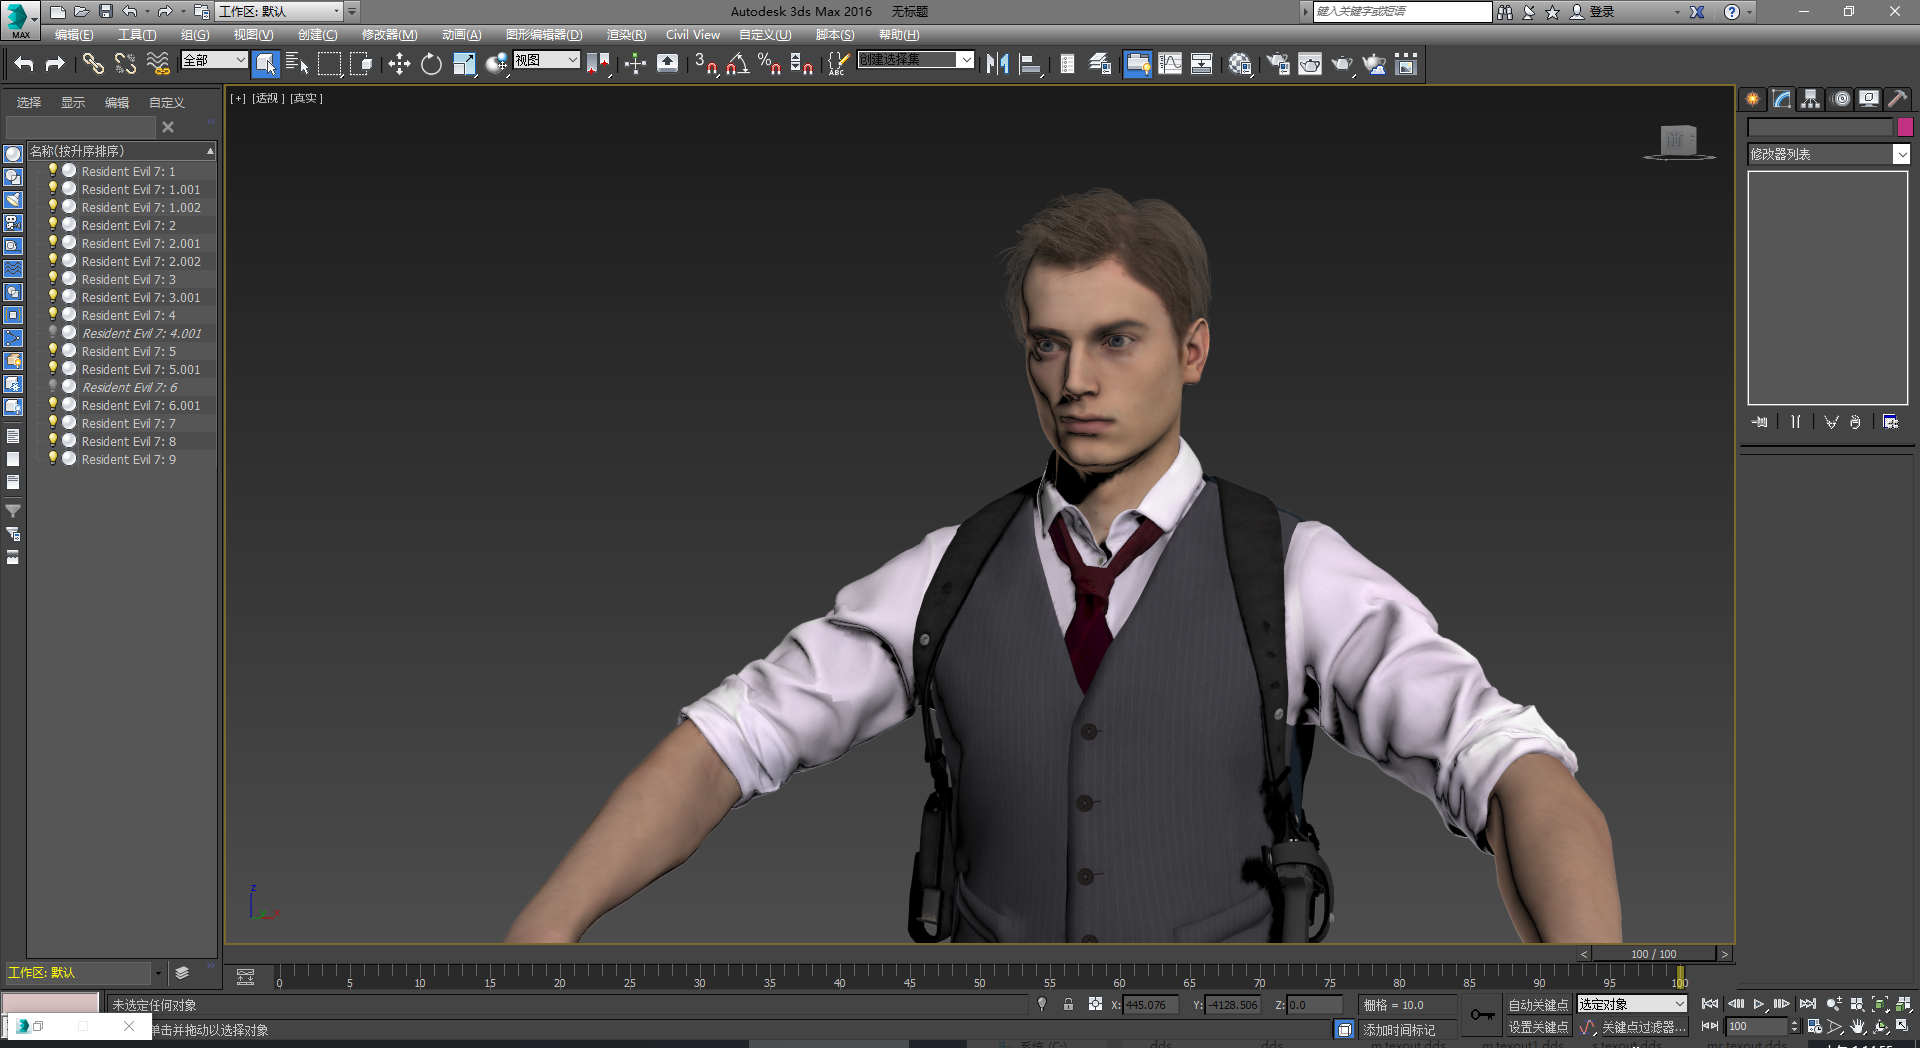Select the Select and Move tool
1920x1048 pixels.
[x=399, y=64]
